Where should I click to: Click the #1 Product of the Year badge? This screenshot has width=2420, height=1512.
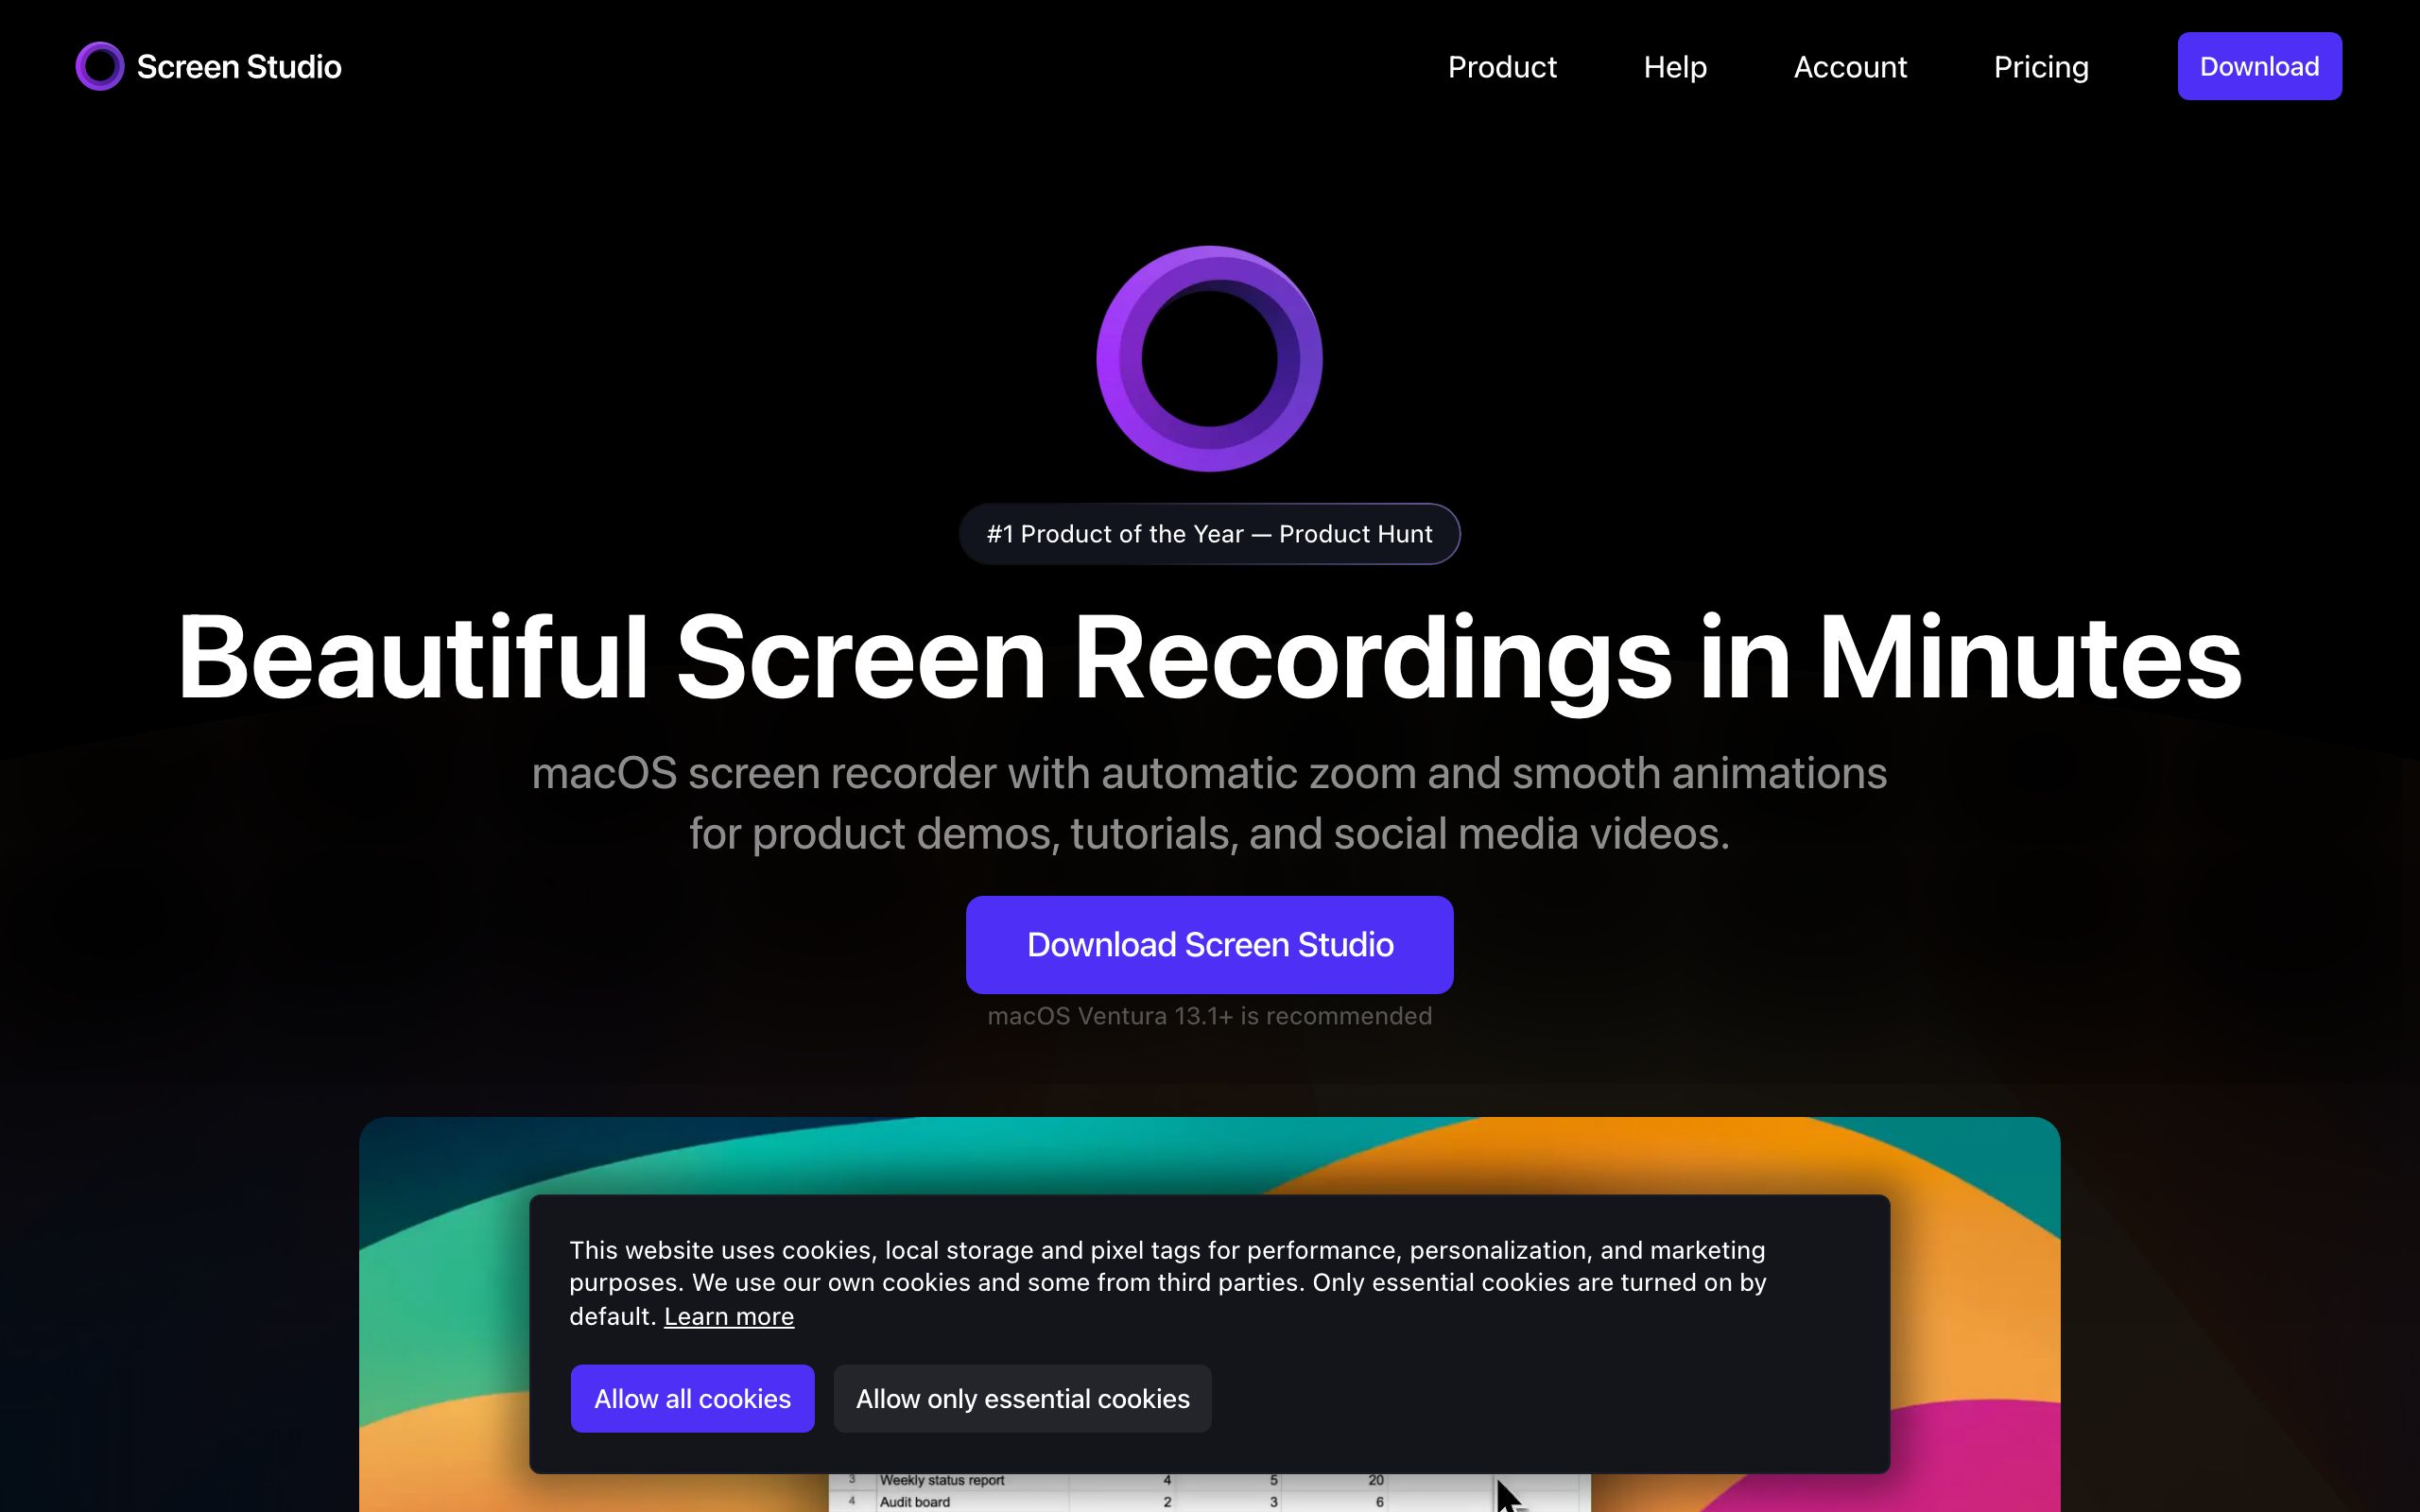point(1209,534)
